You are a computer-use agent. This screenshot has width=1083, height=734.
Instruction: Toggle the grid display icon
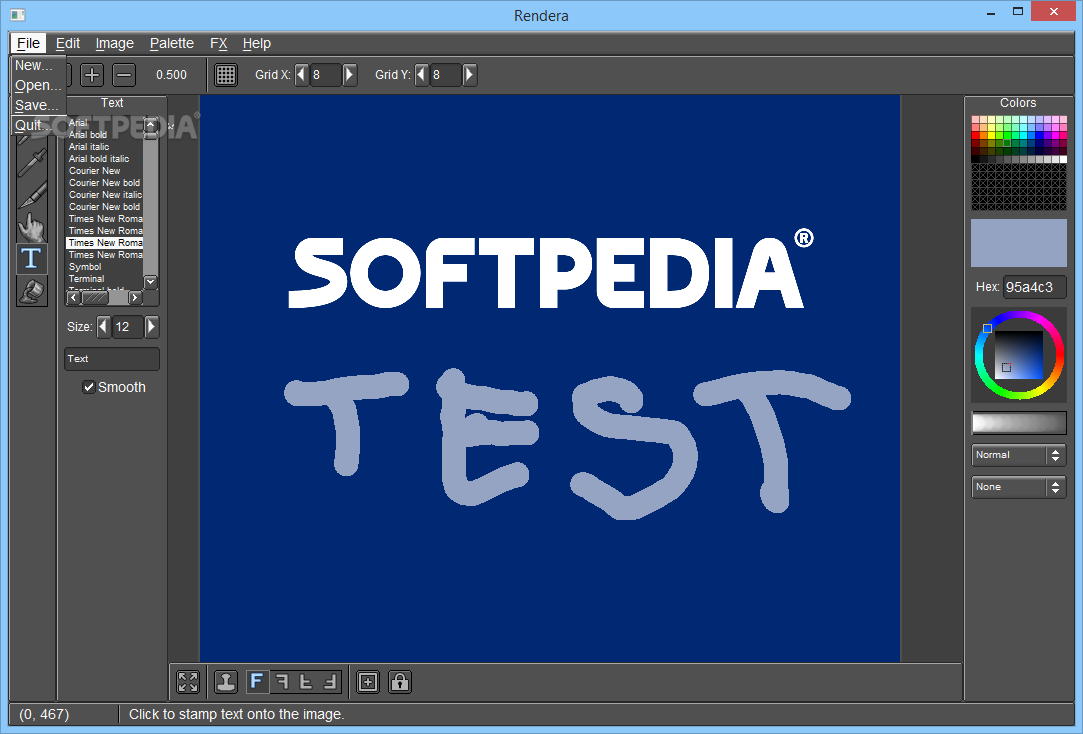(x=226, y=75)
